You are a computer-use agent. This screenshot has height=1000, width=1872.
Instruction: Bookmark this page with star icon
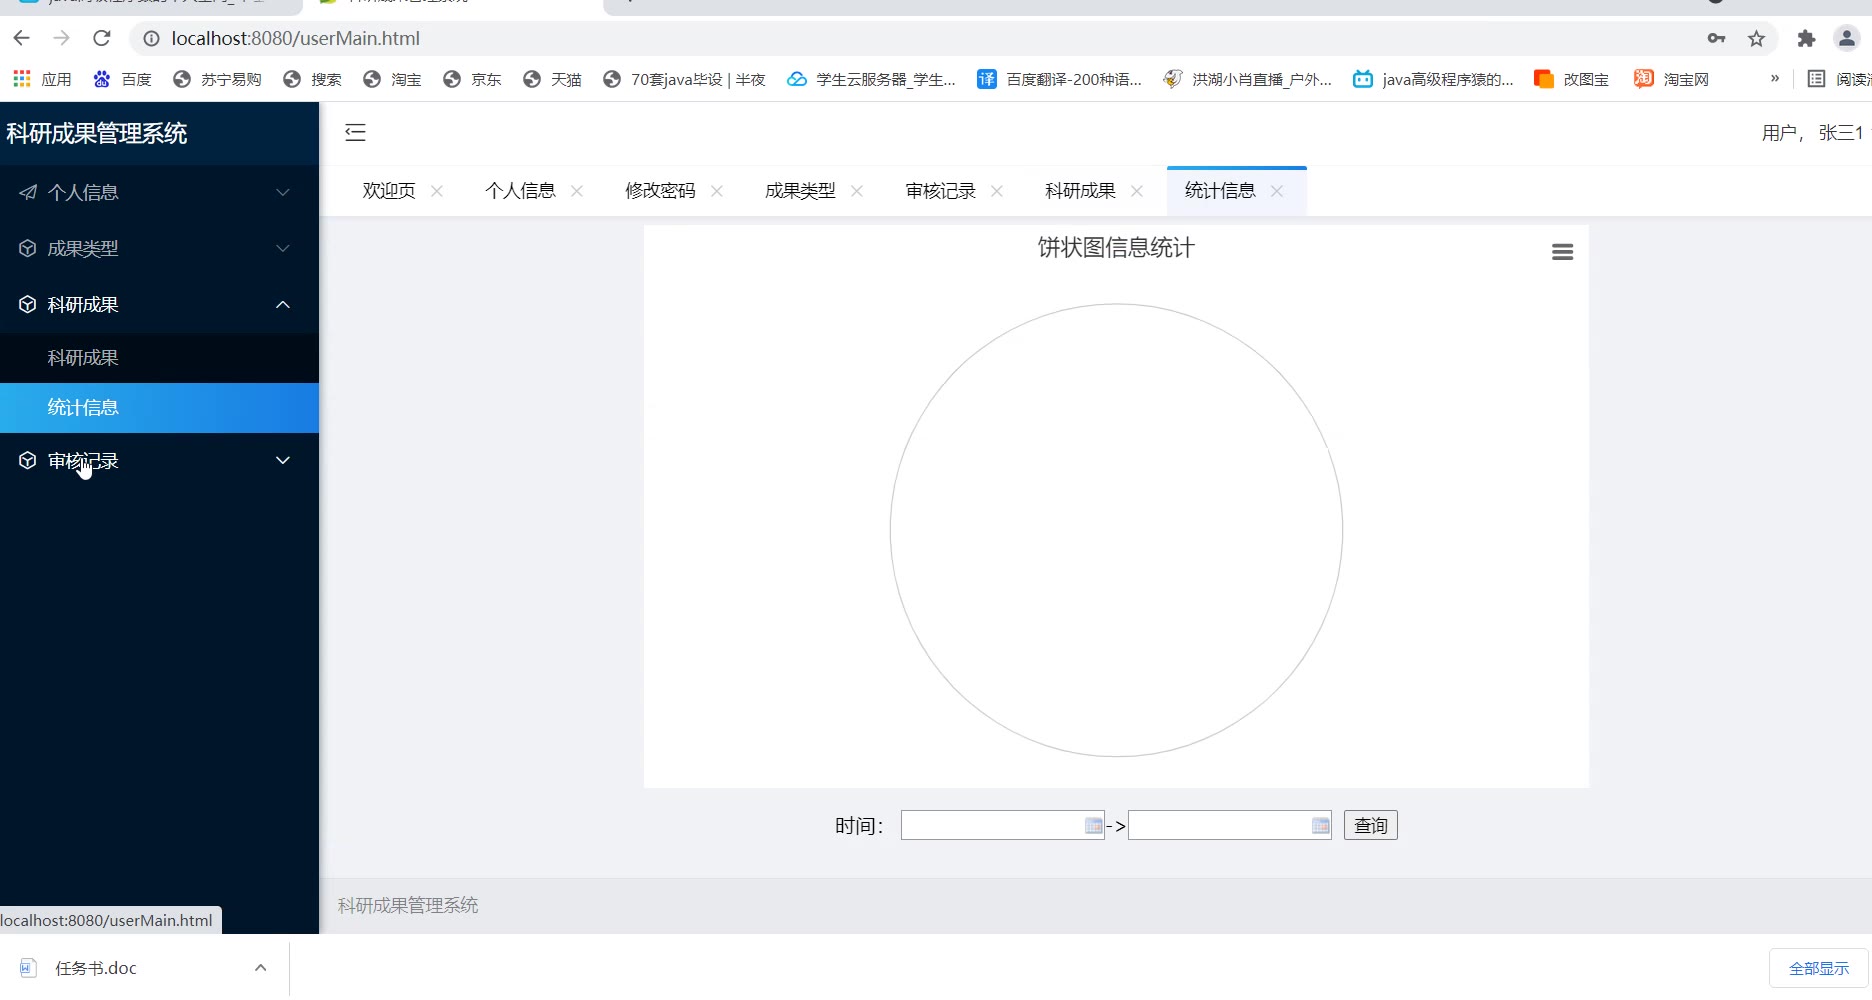1756,38
